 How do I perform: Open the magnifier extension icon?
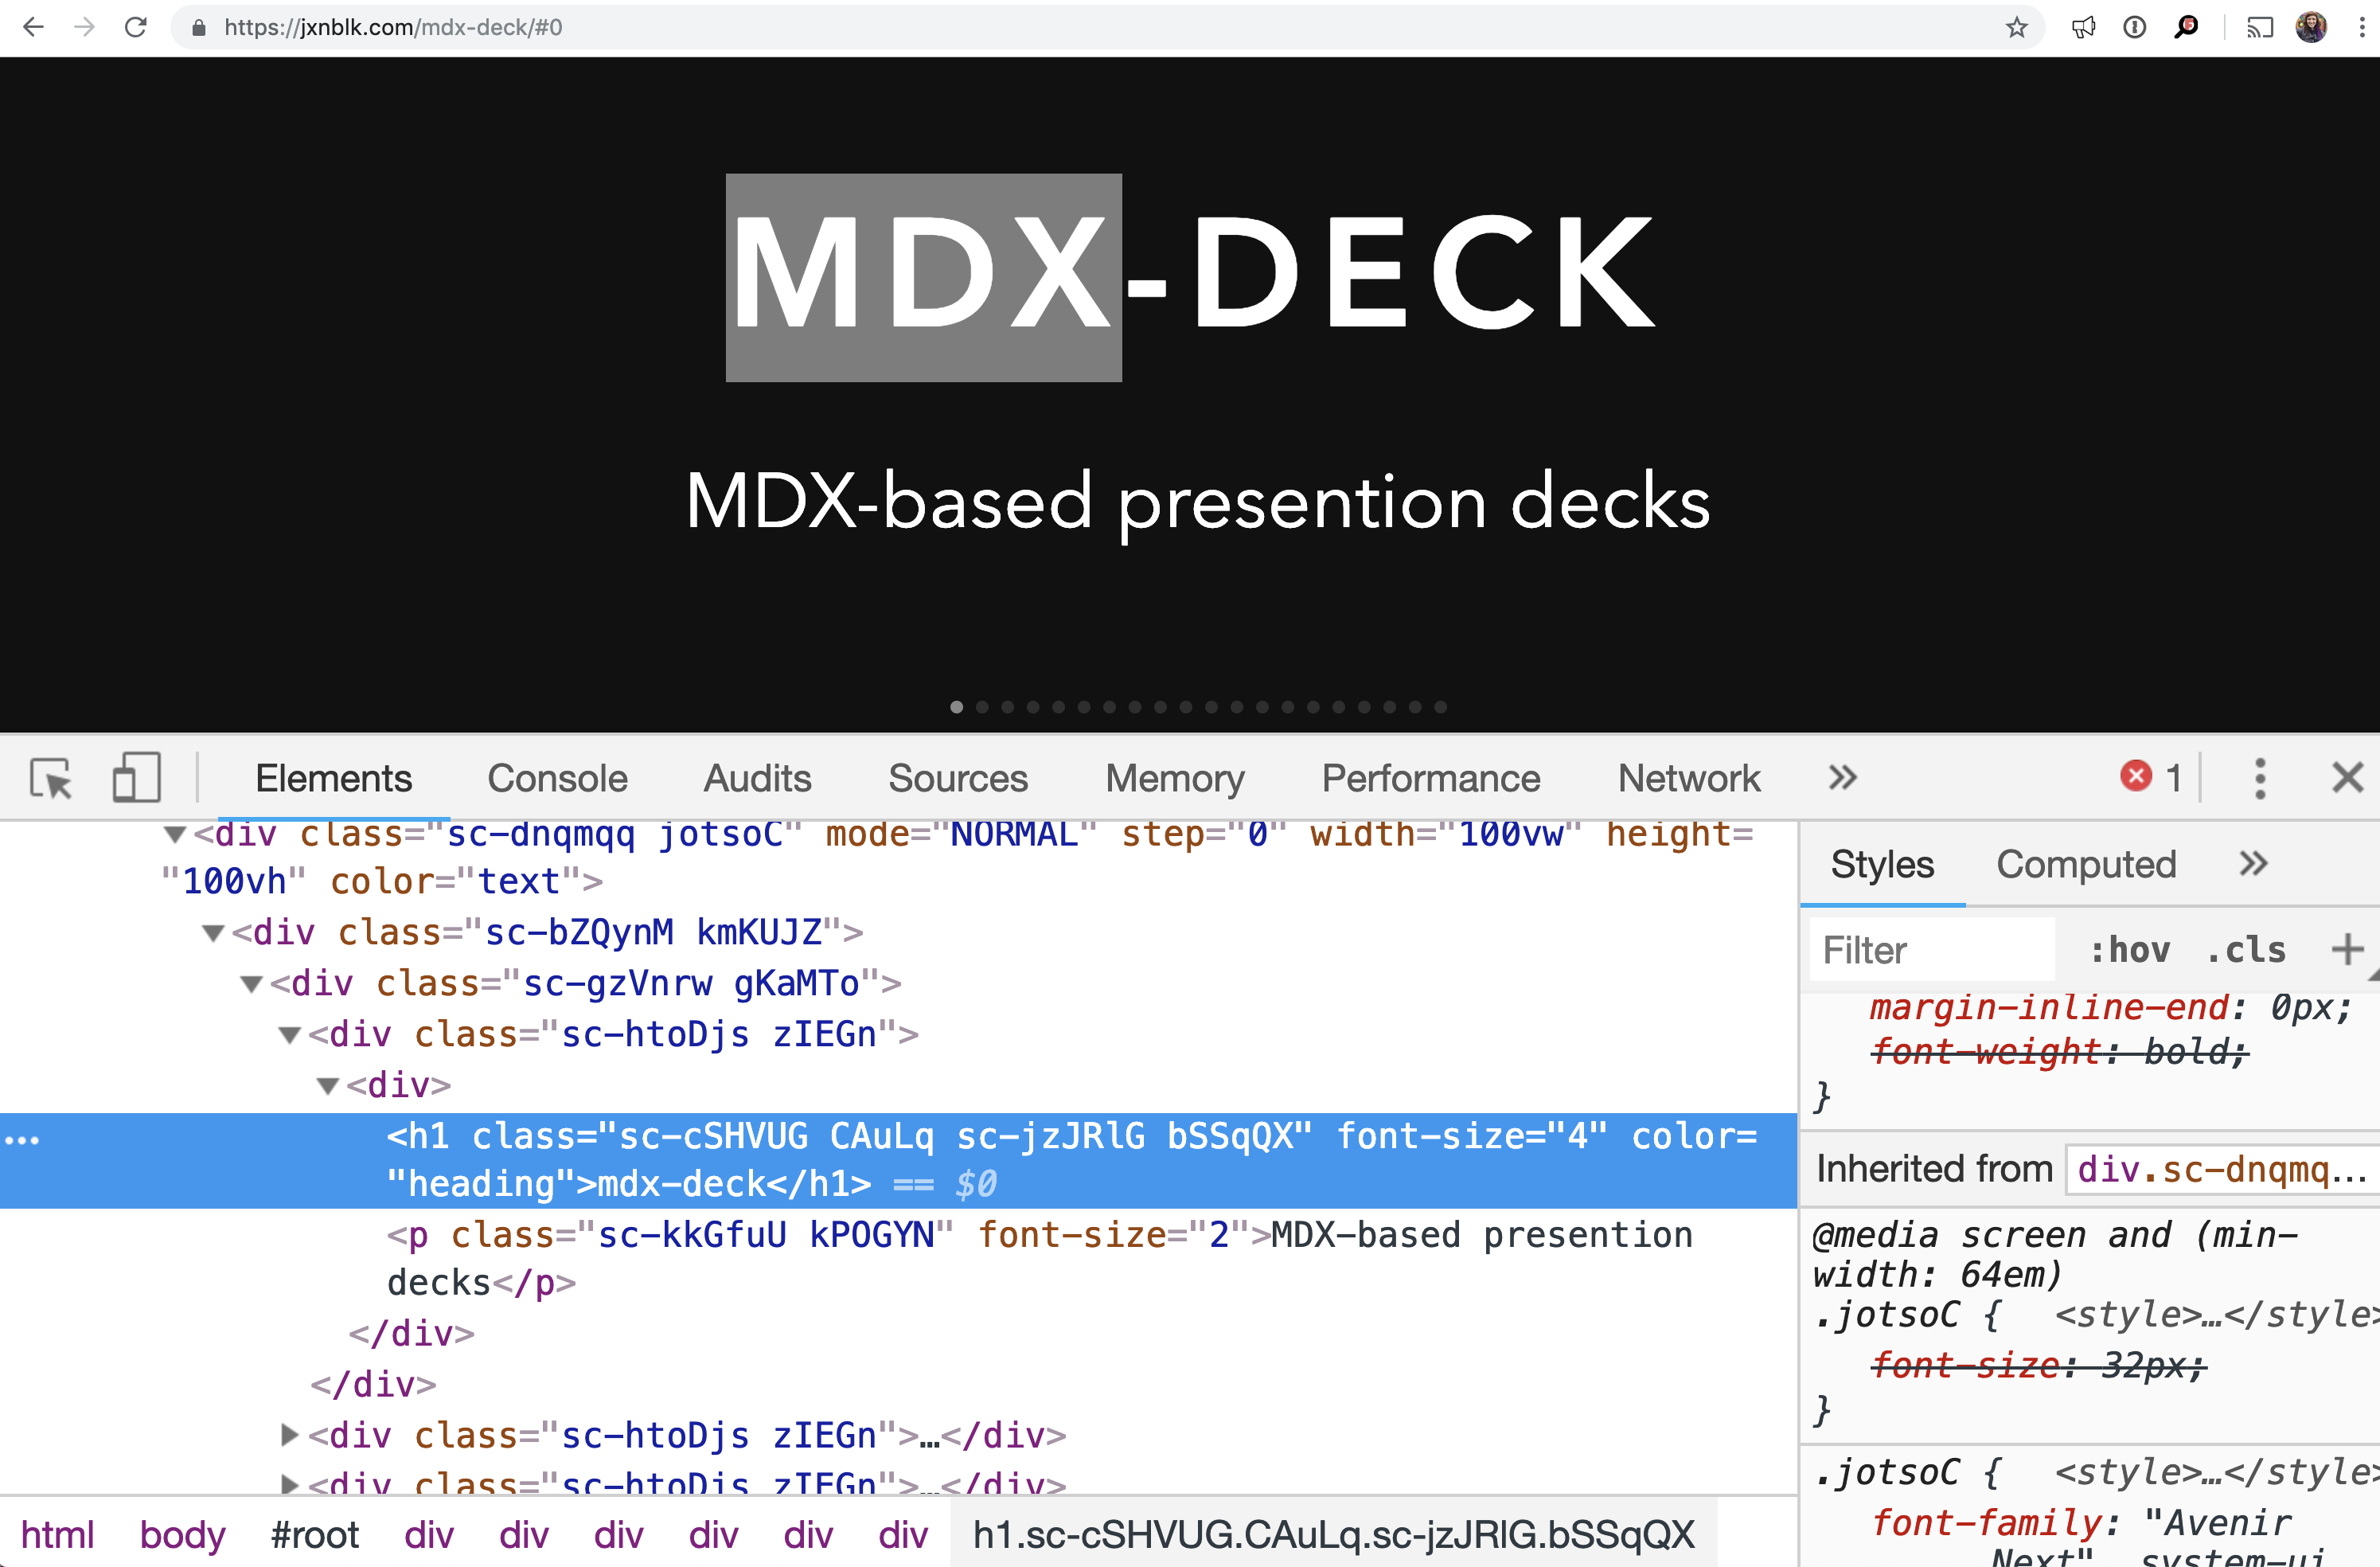pos(2186,27)
